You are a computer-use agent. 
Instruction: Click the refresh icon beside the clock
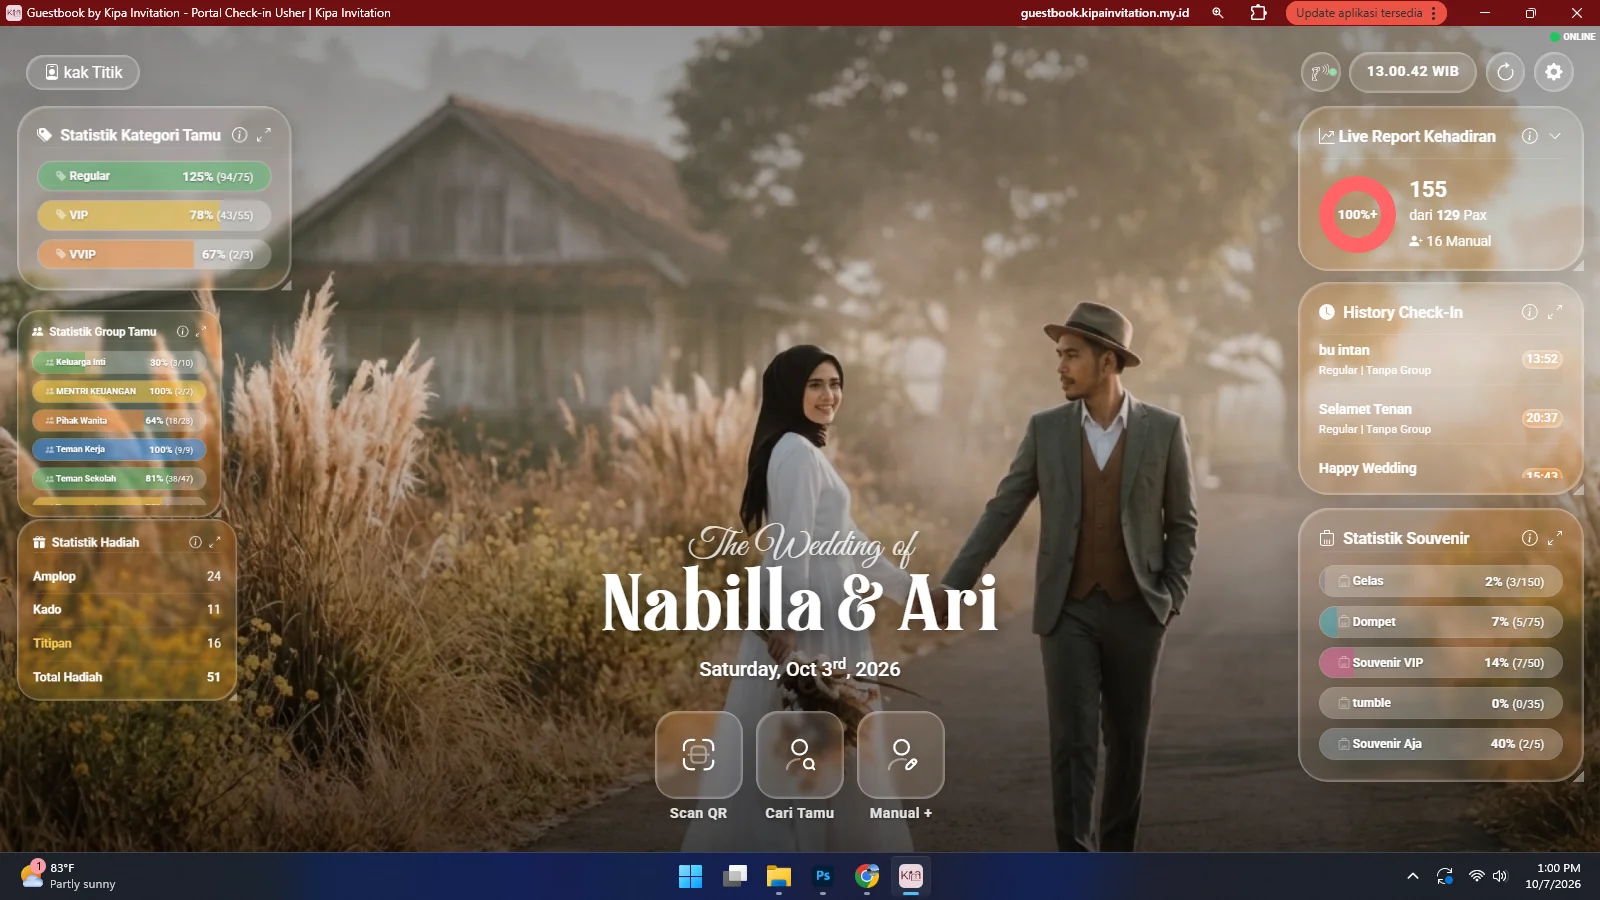click(1505, 72)
